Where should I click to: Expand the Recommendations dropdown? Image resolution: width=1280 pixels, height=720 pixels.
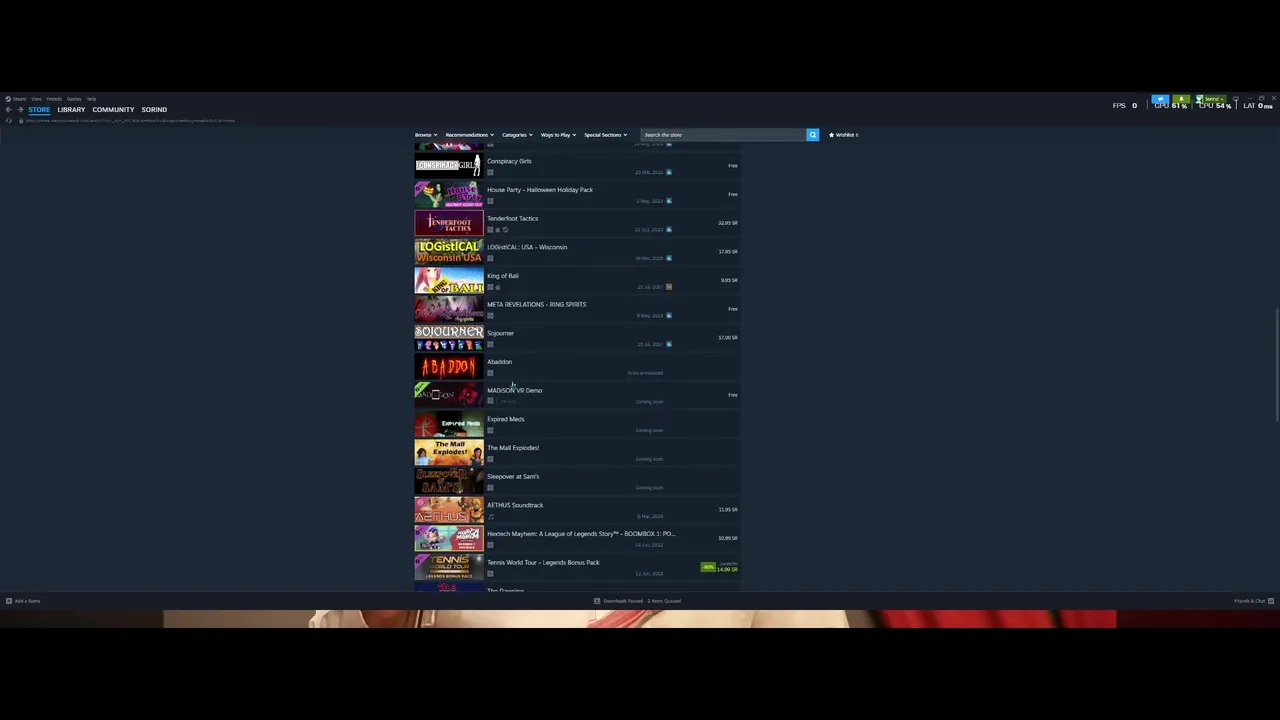470,135
